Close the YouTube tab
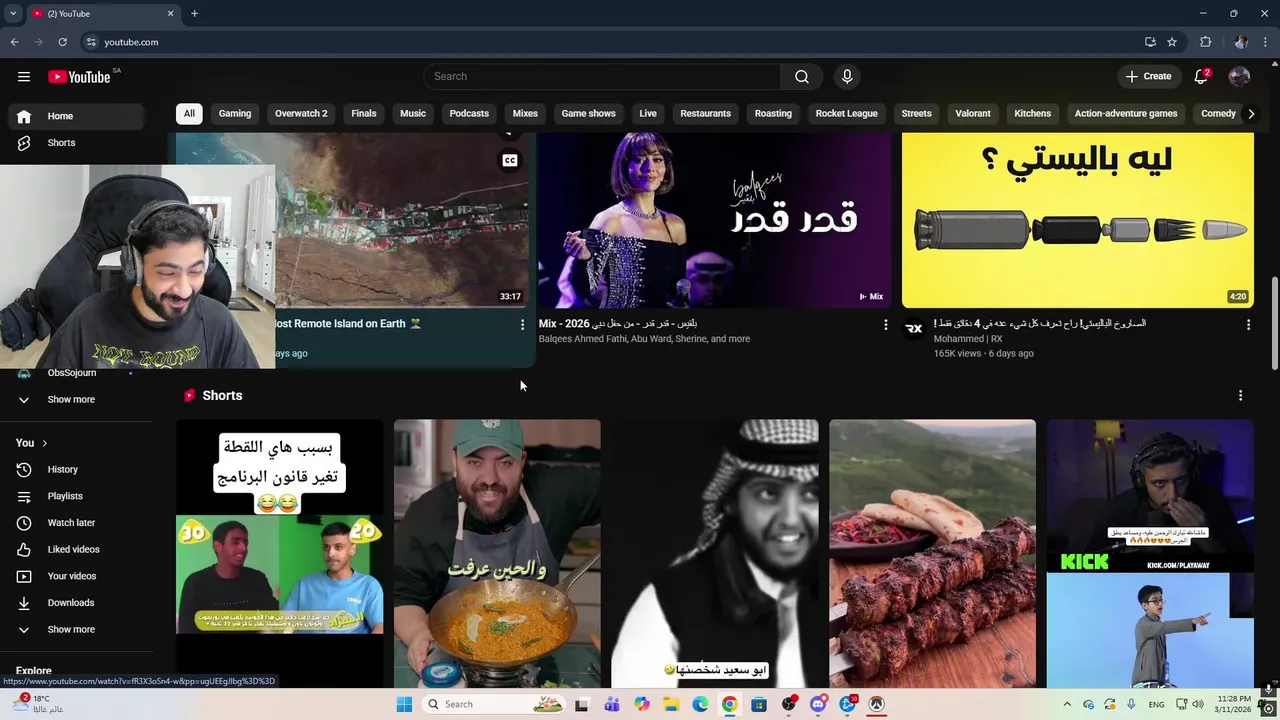 point(170,13)
